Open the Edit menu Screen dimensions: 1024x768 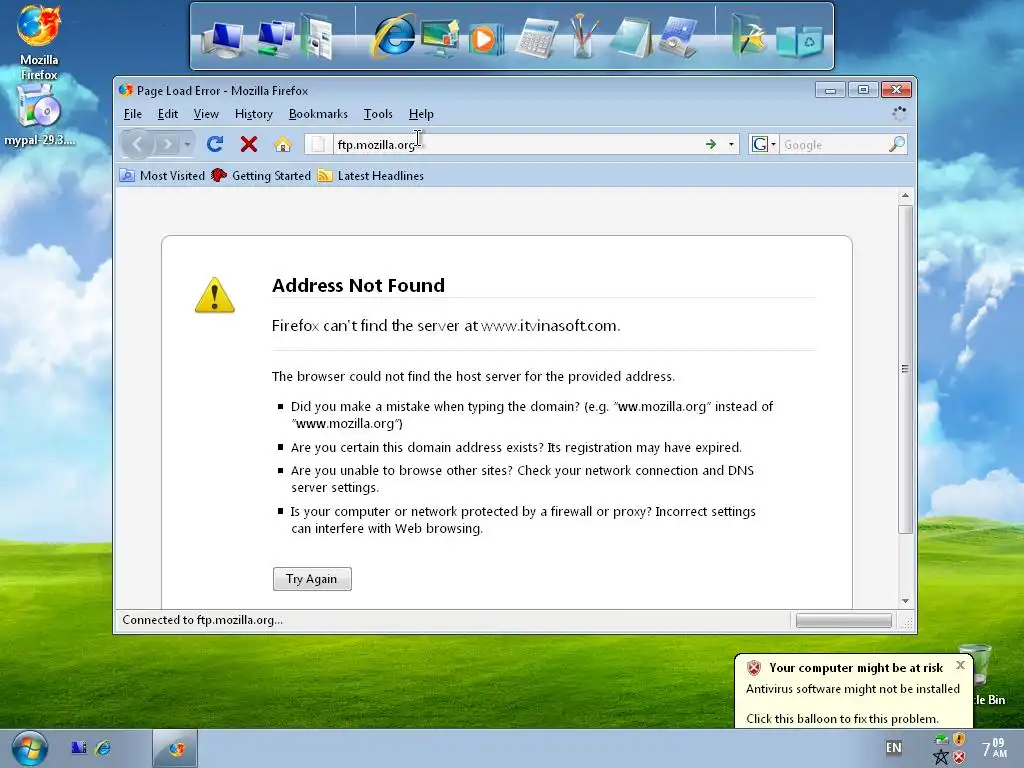click(x=168, y=114)
